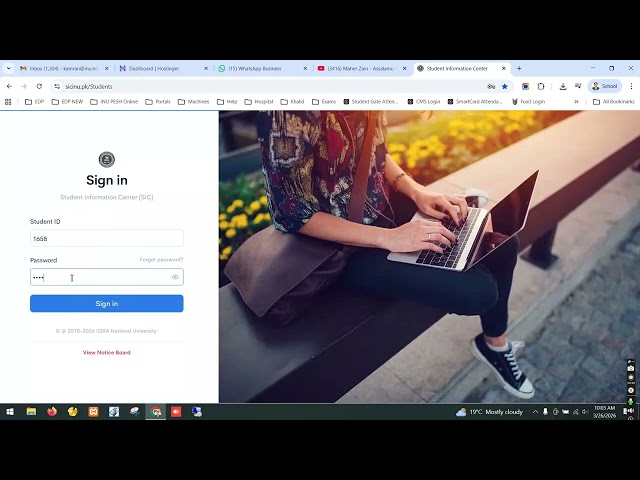
Task: Open Student Gate Attendance bookmark
Action: tap(371, 102)
